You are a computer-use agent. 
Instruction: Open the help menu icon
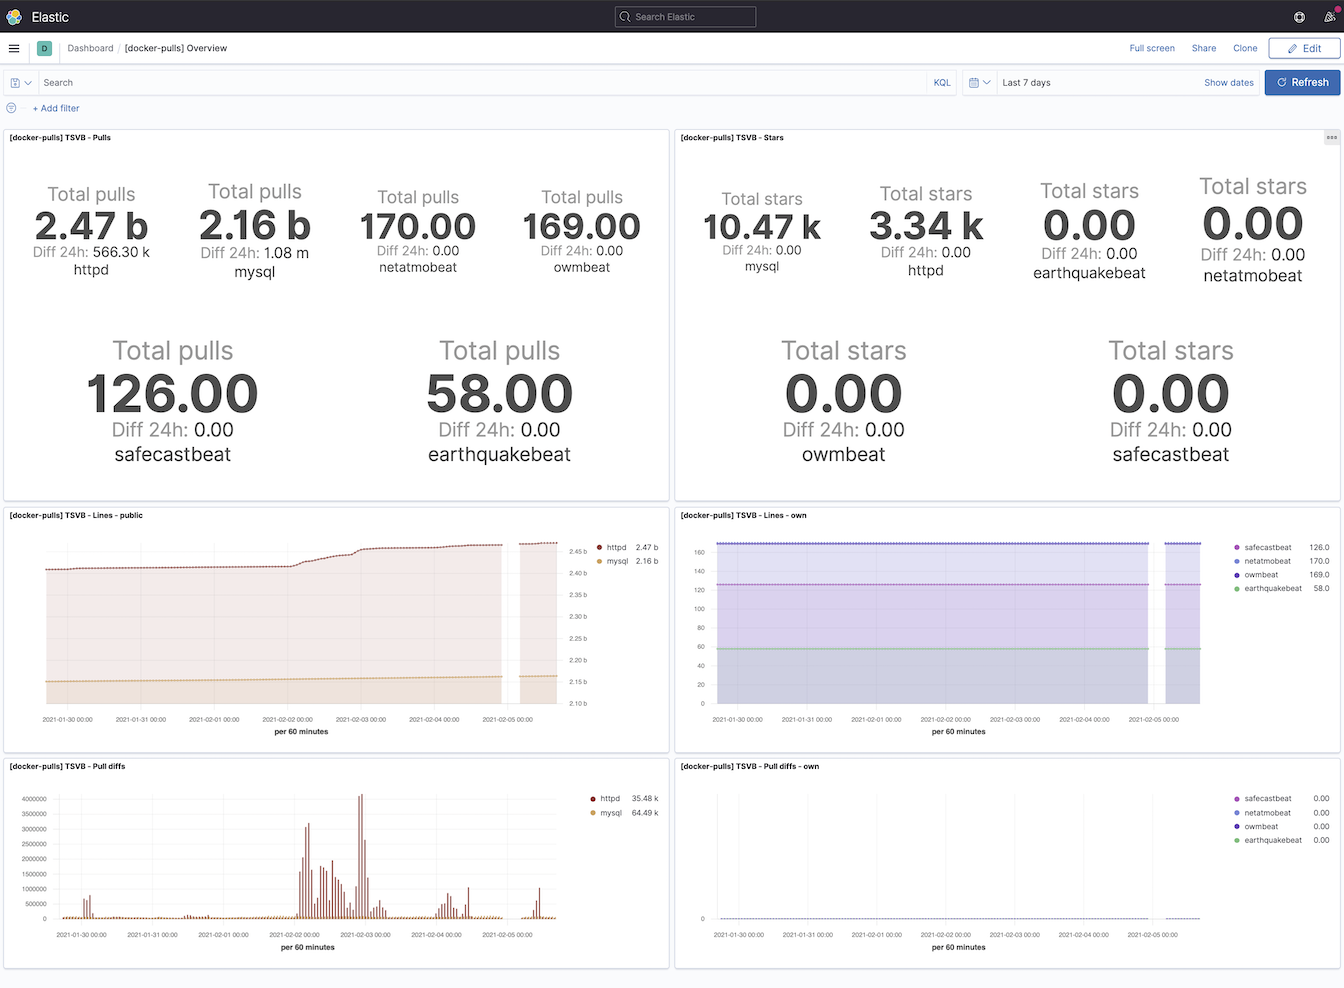[1299, 17]
